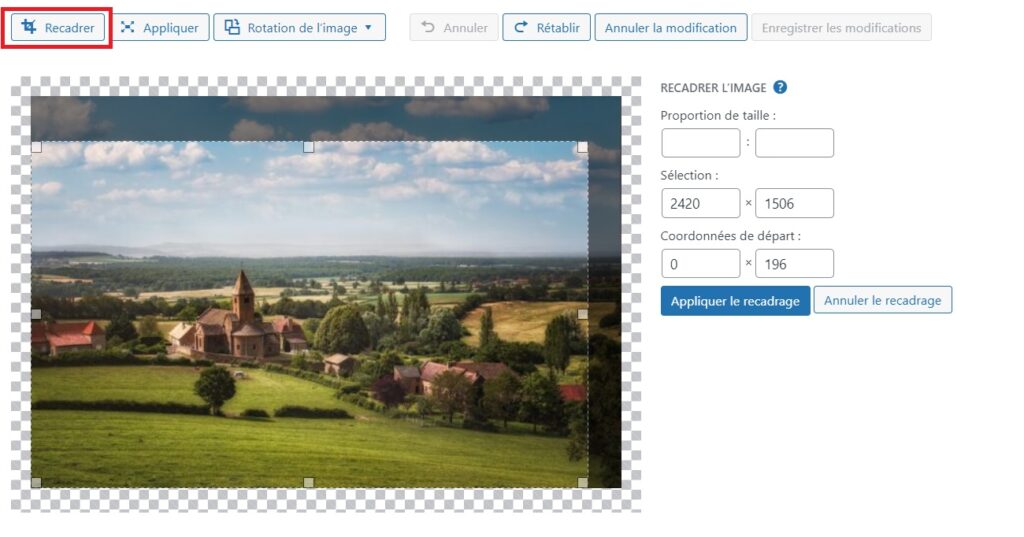Focus the first Proportion de taille field
Image resolution: width=1024 pixels, height=537 pixels.
[700, 143]
